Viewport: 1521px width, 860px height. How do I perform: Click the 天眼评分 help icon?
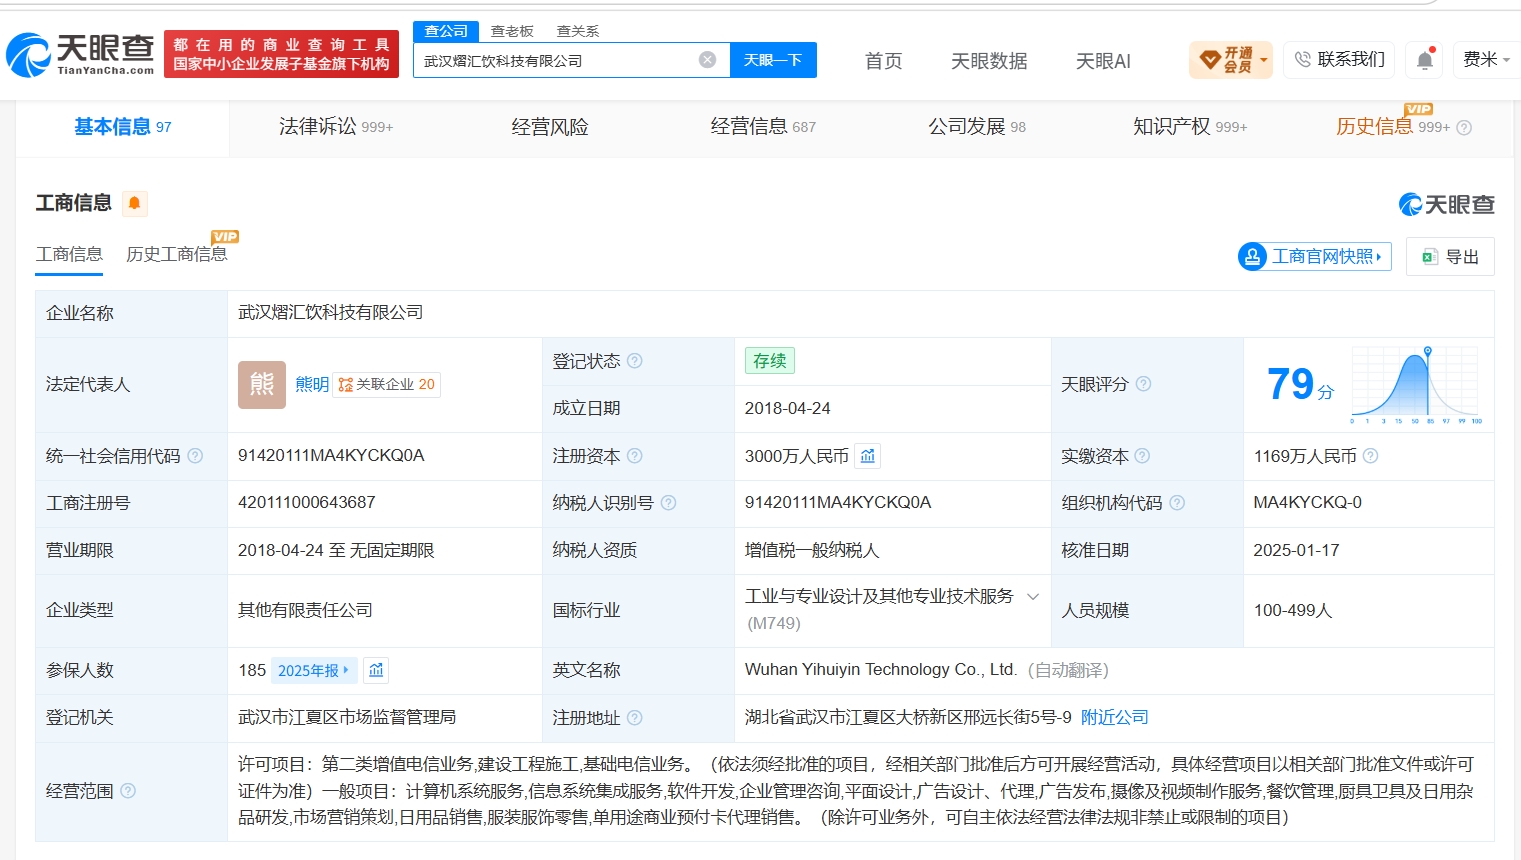coord(1143,384)
